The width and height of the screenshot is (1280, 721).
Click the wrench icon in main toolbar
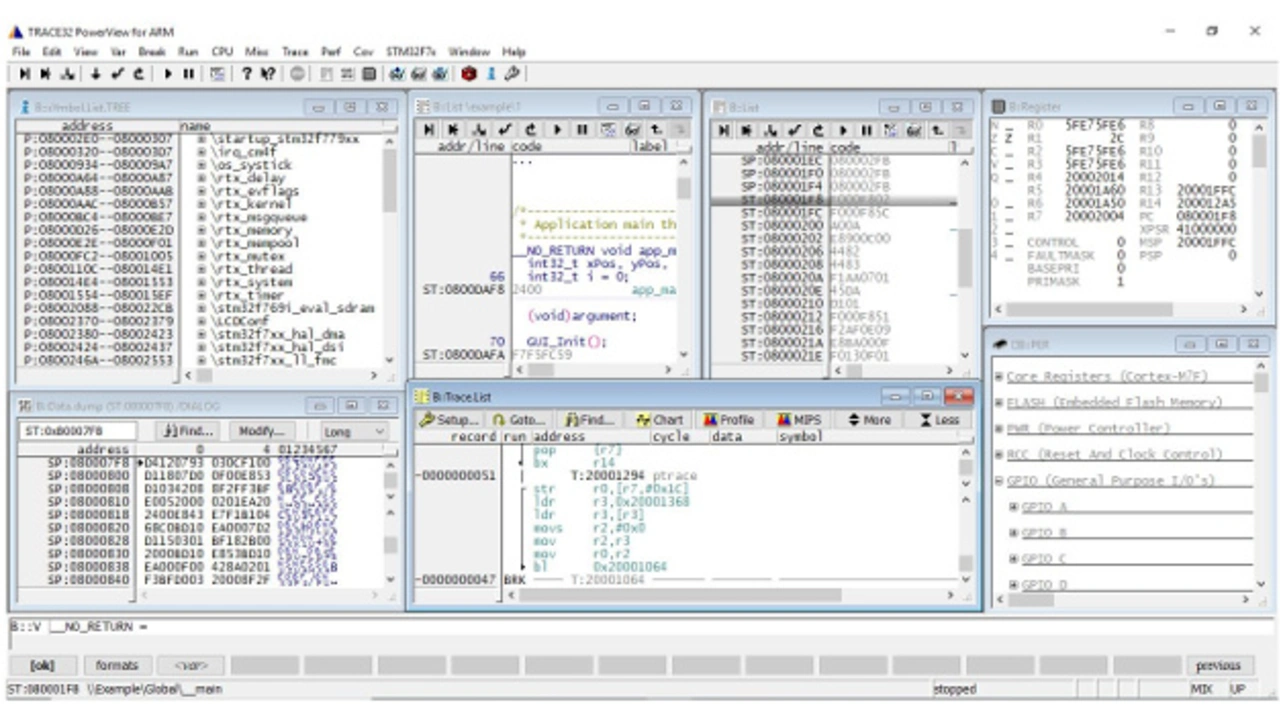click(511, 74)
